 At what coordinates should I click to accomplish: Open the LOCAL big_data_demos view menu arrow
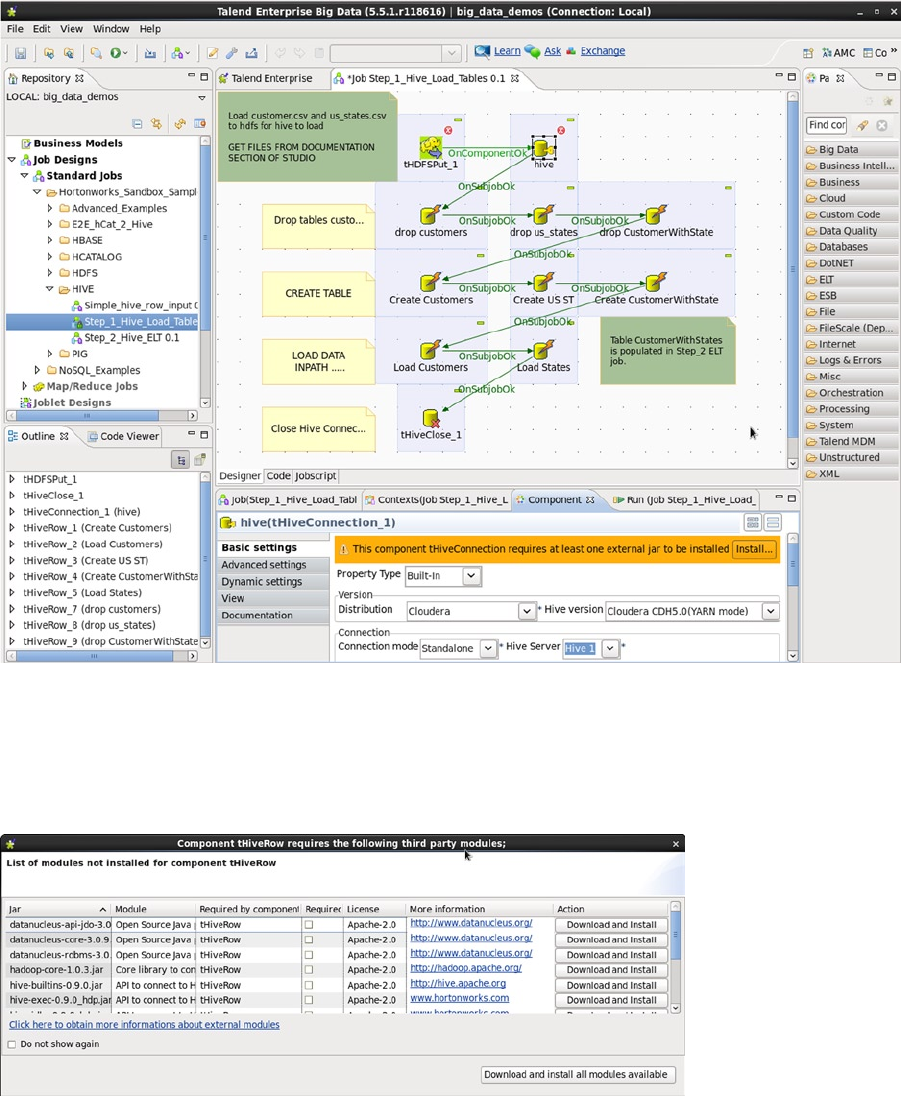pyautogui.click(x=202, y=98)
